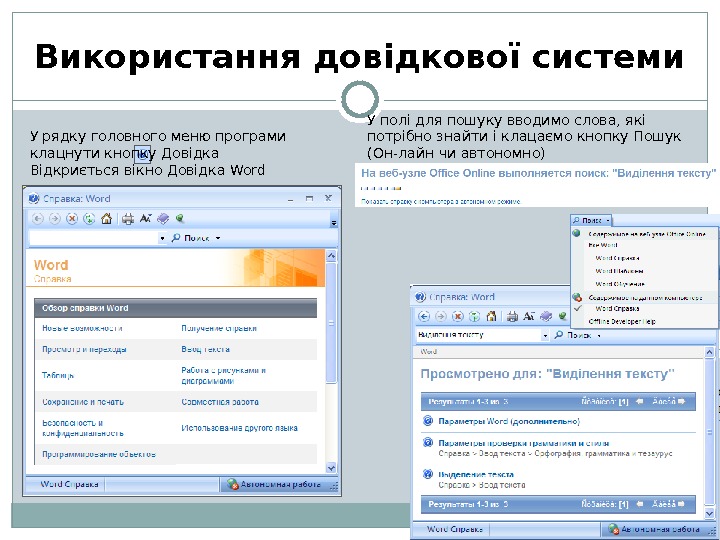Toggle keep-on-top pin in right Help window
Viewport: 720px width, 540px height.
tap(562, 316)
